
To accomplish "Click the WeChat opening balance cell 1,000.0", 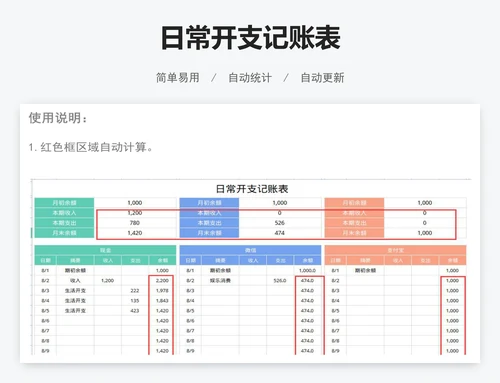I will tap(307, 270).
